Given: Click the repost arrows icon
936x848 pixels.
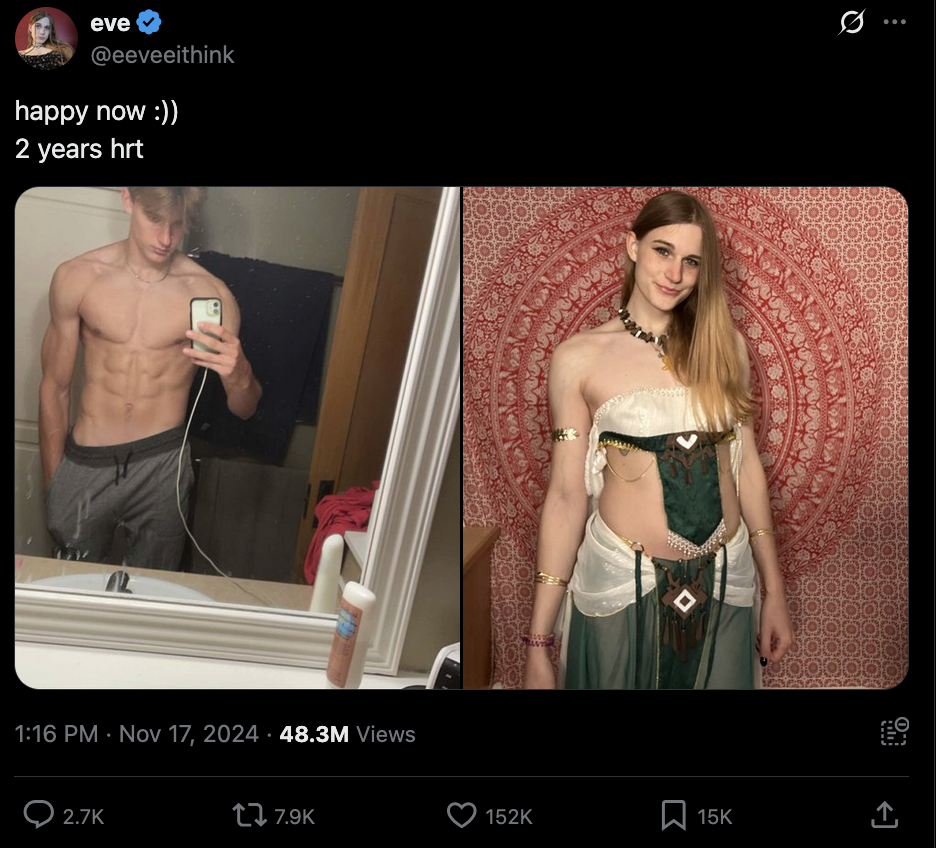Looking at the screenshot, I should click(x=250, y=815).
